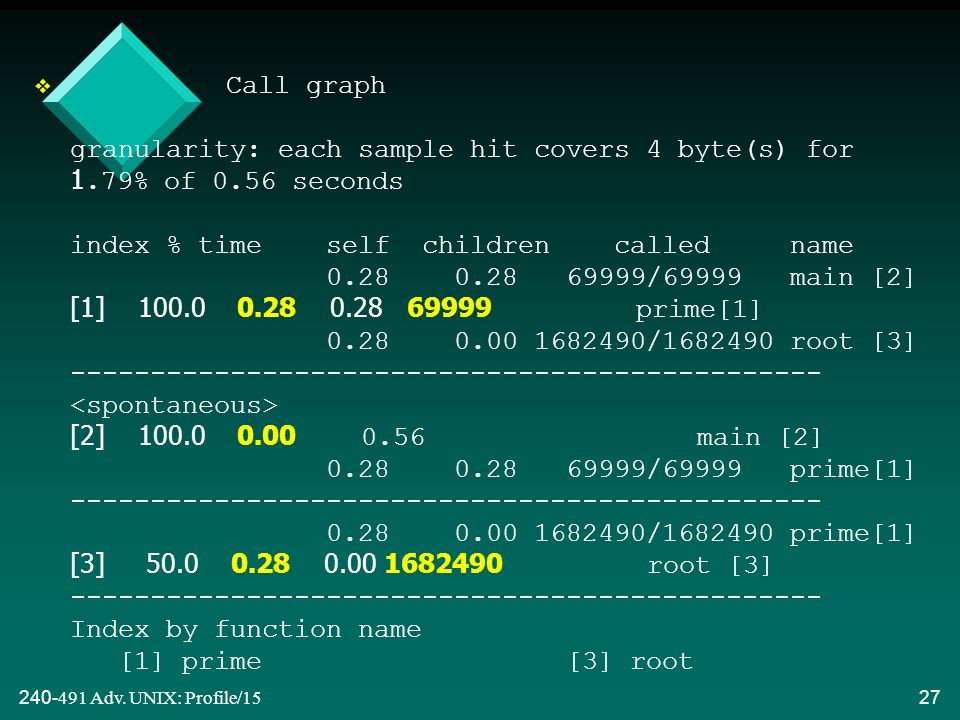The height and width of the screenshot is (720, 960).
Task: Click 'root [3]' name in row [3]
Action: tap(709, 566)
